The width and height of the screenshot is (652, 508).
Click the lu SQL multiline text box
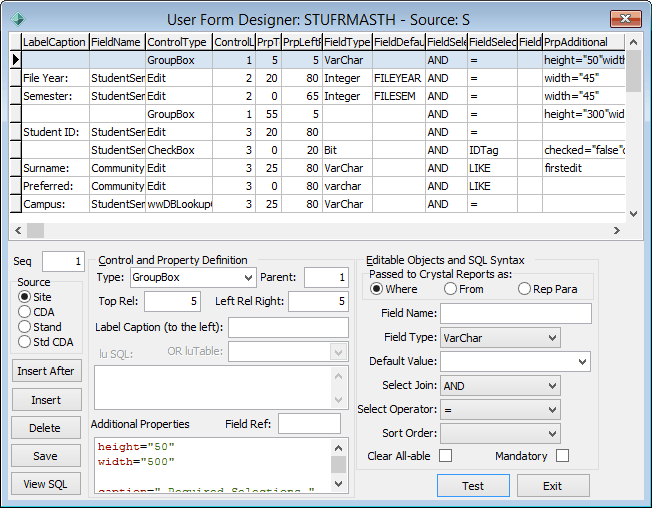[213, 387]
